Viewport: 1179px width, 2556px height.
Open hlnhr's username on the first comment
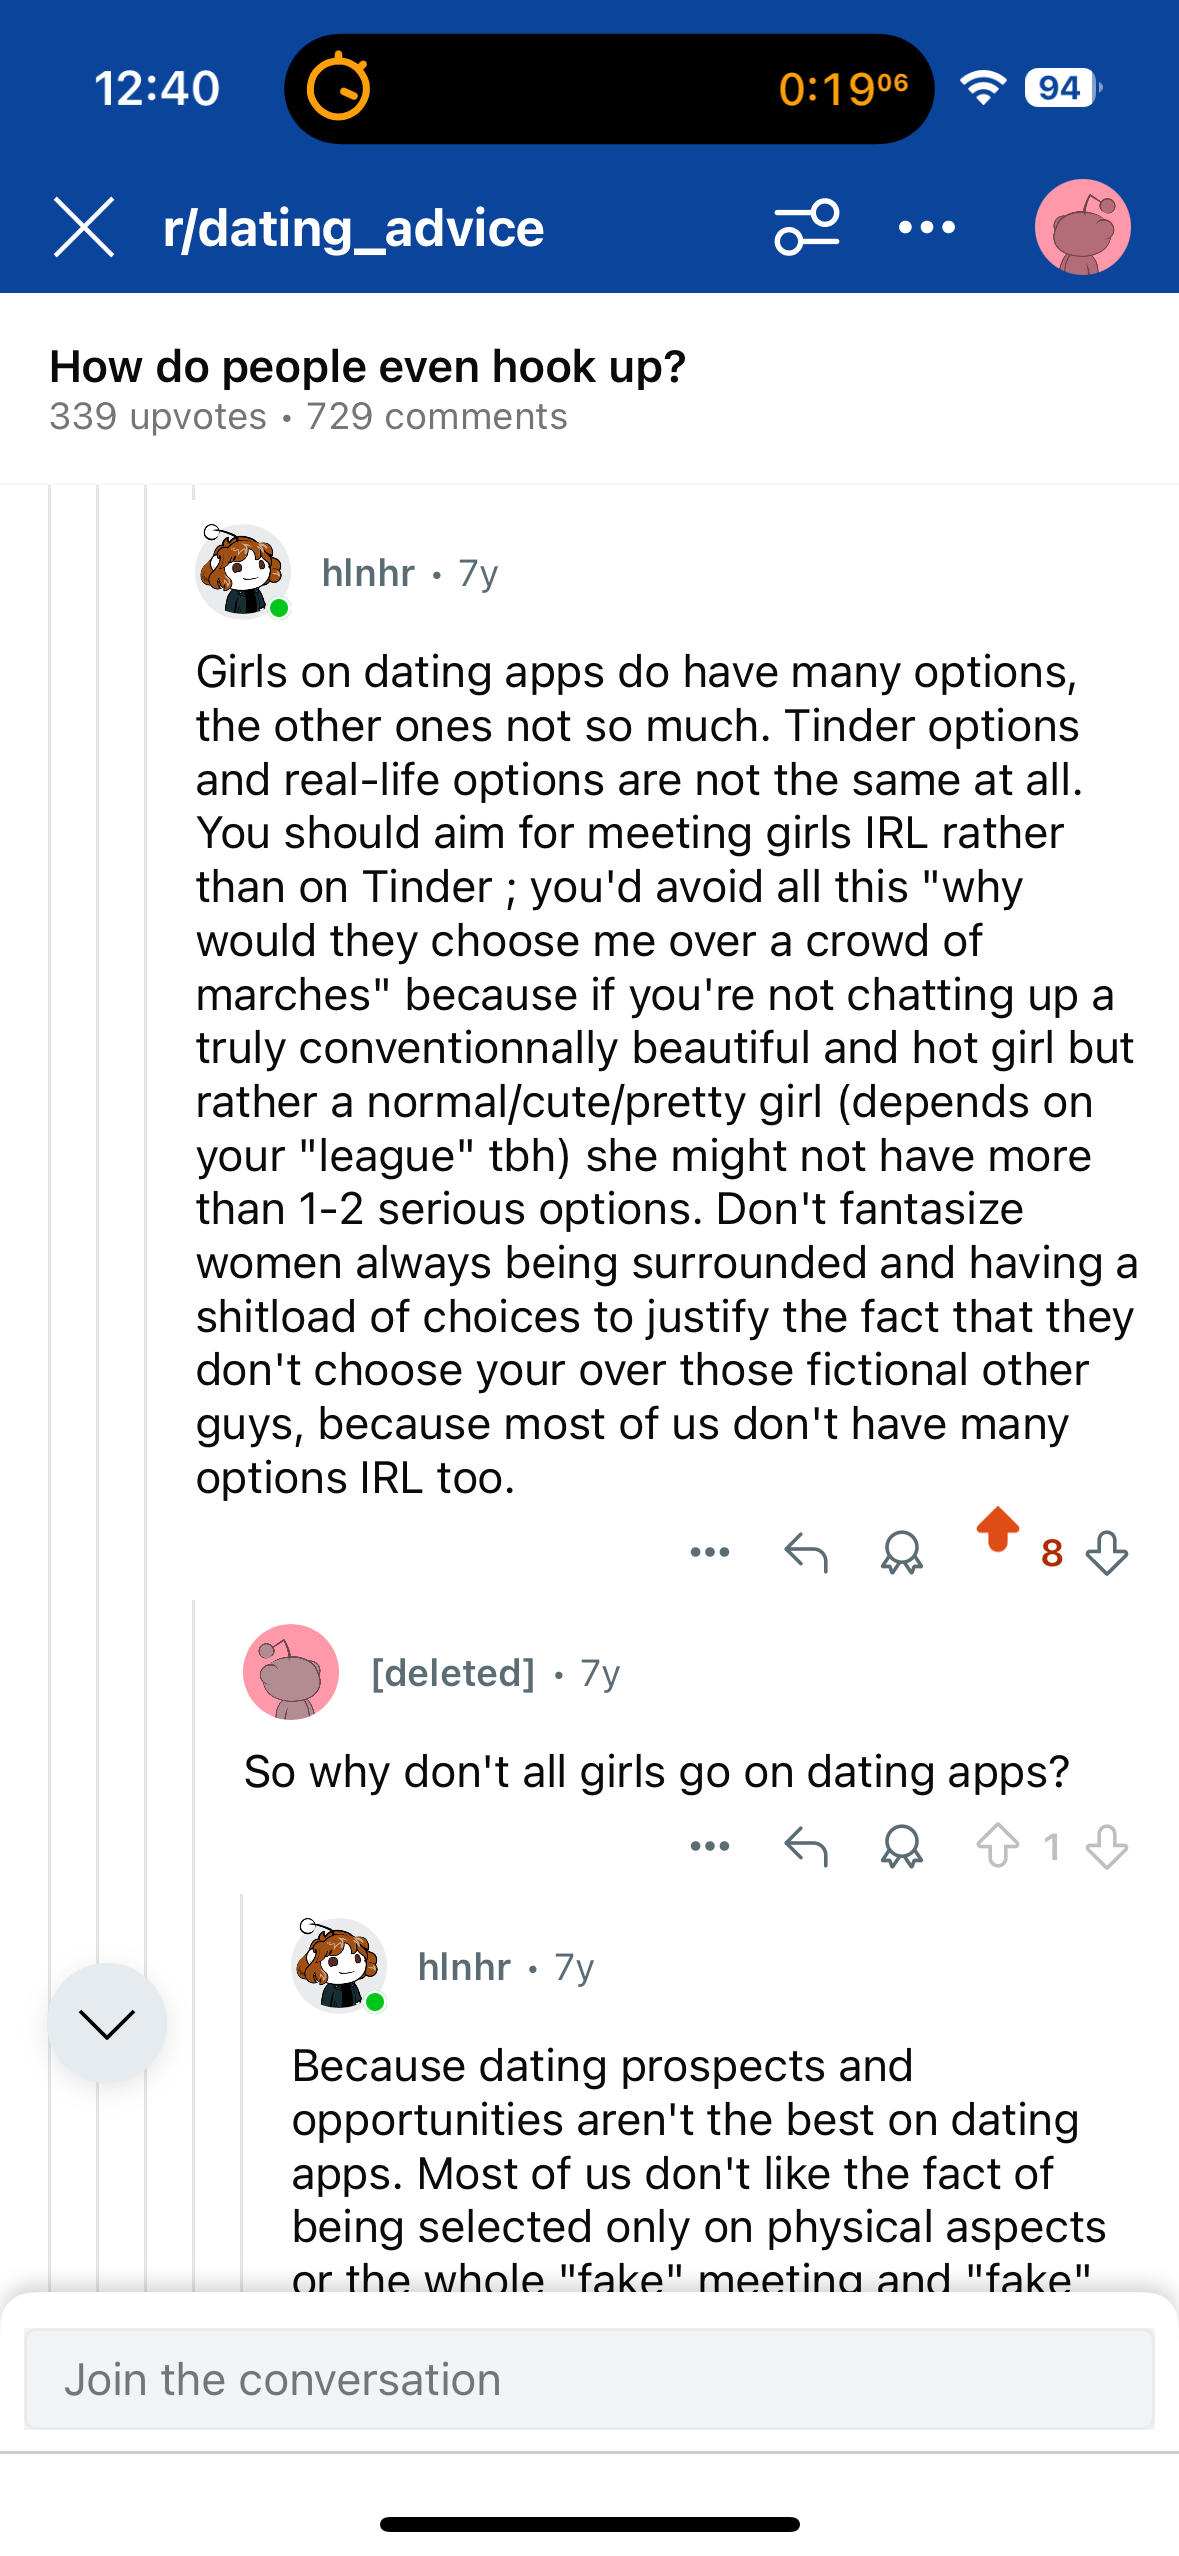pos(368,573)
